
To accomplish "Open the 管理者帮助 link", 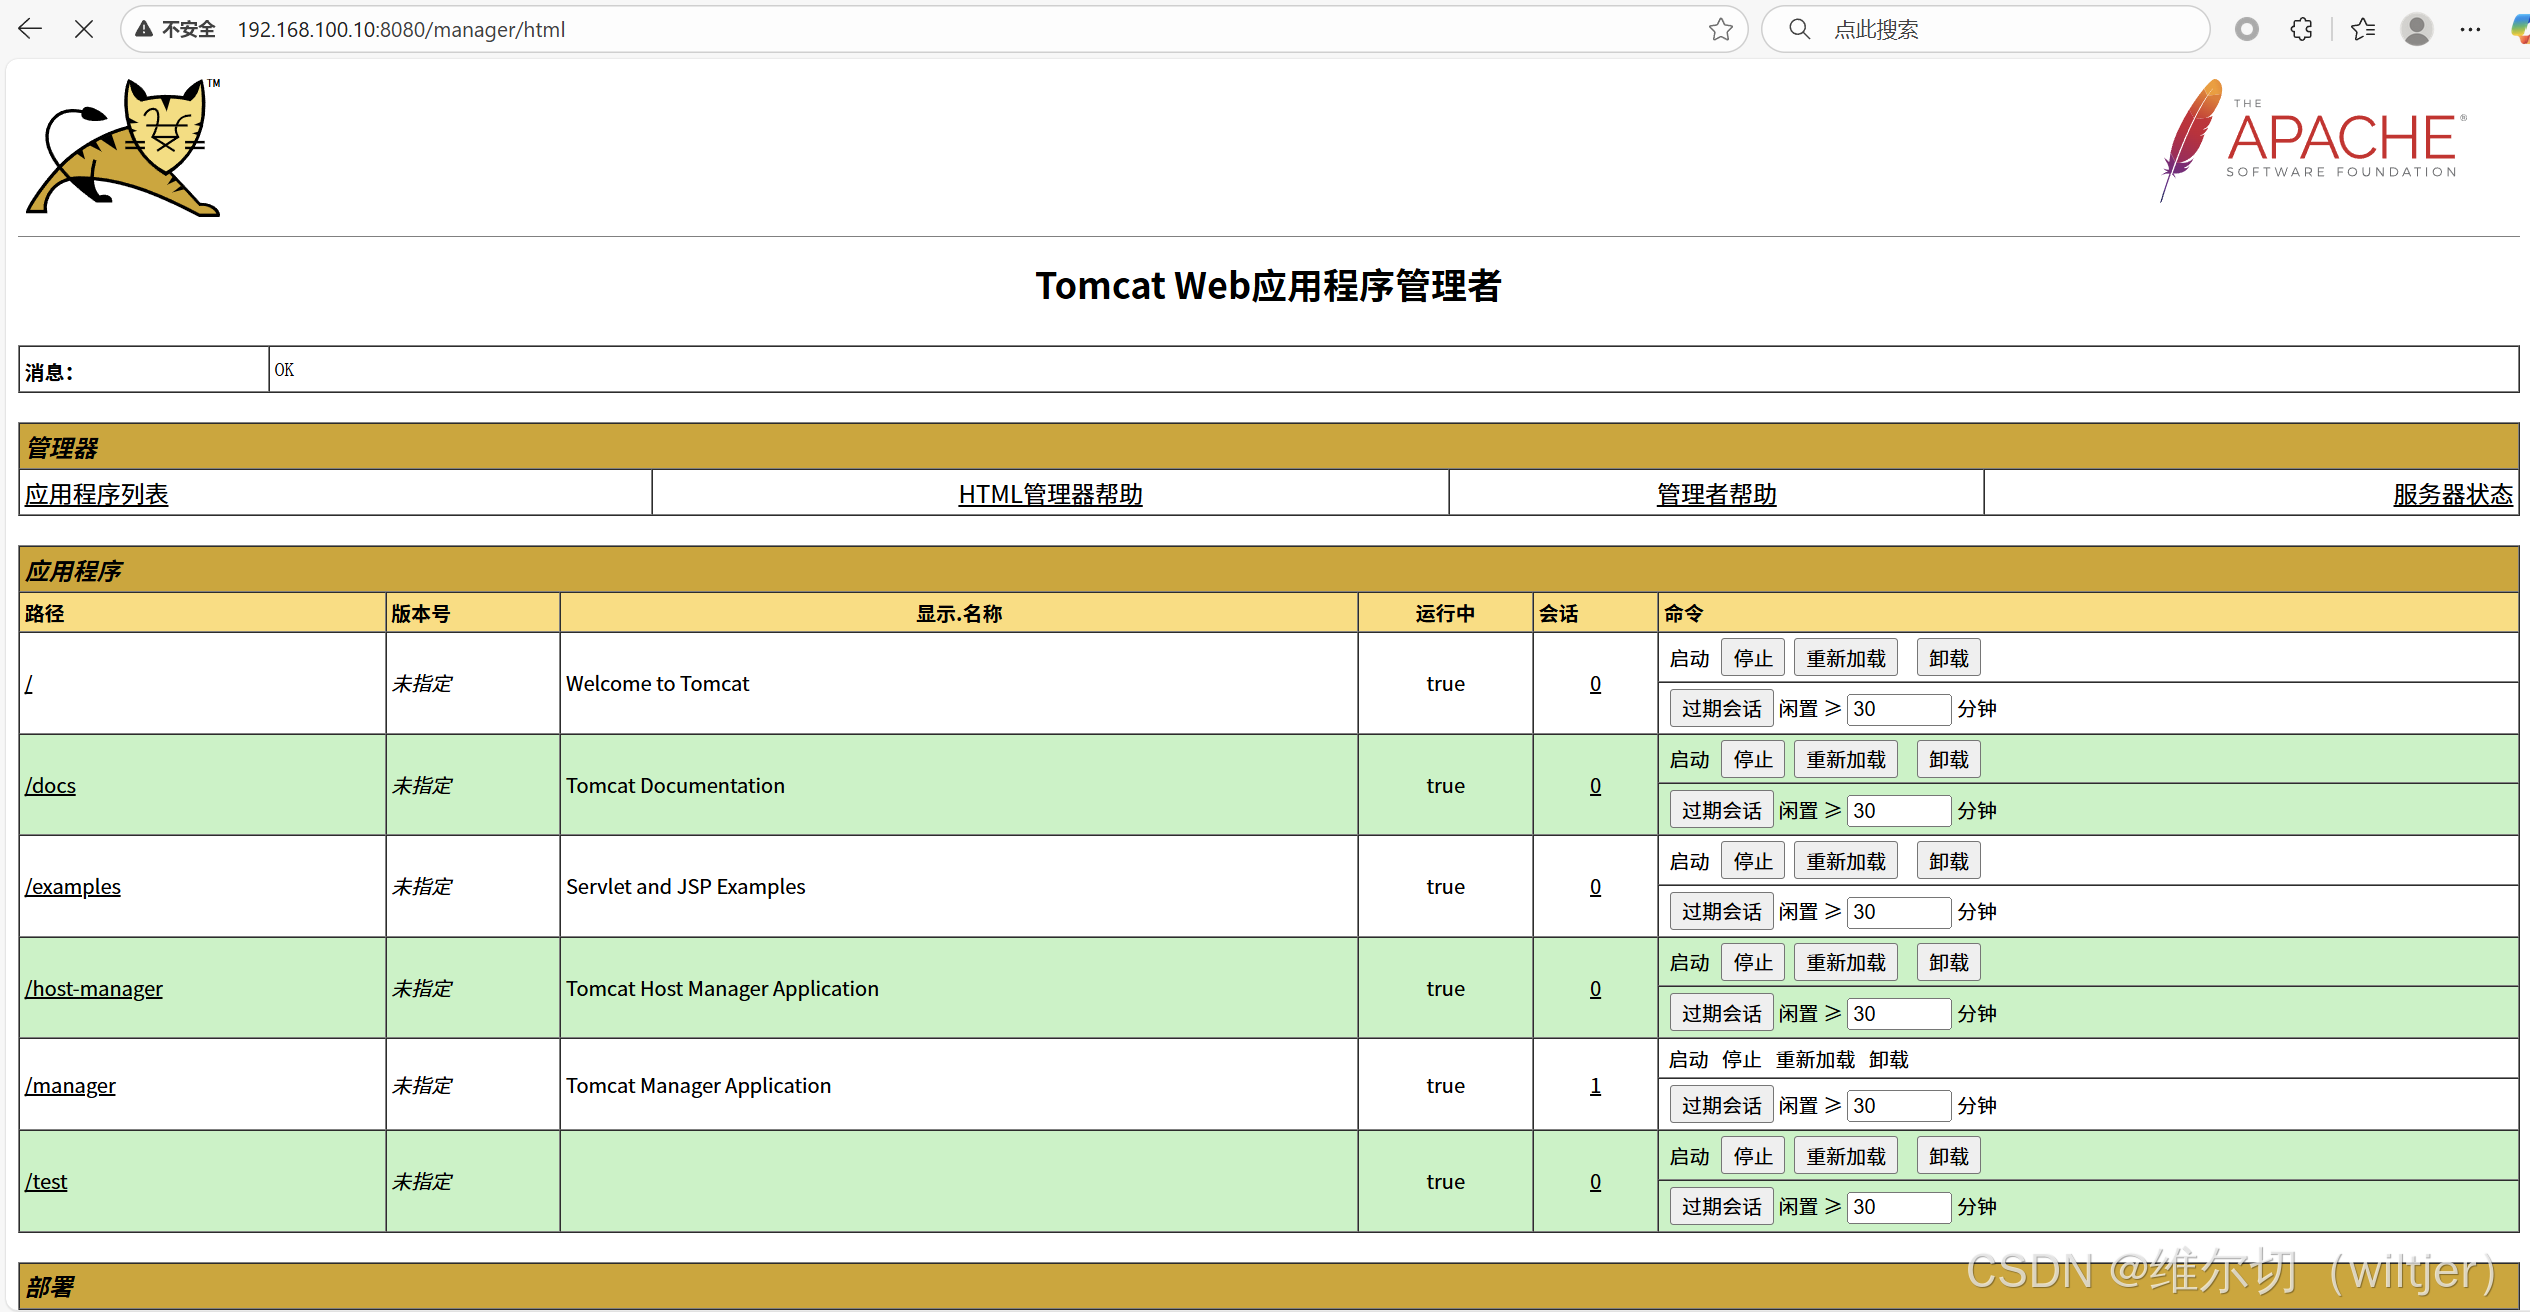I will (1716, 494).
